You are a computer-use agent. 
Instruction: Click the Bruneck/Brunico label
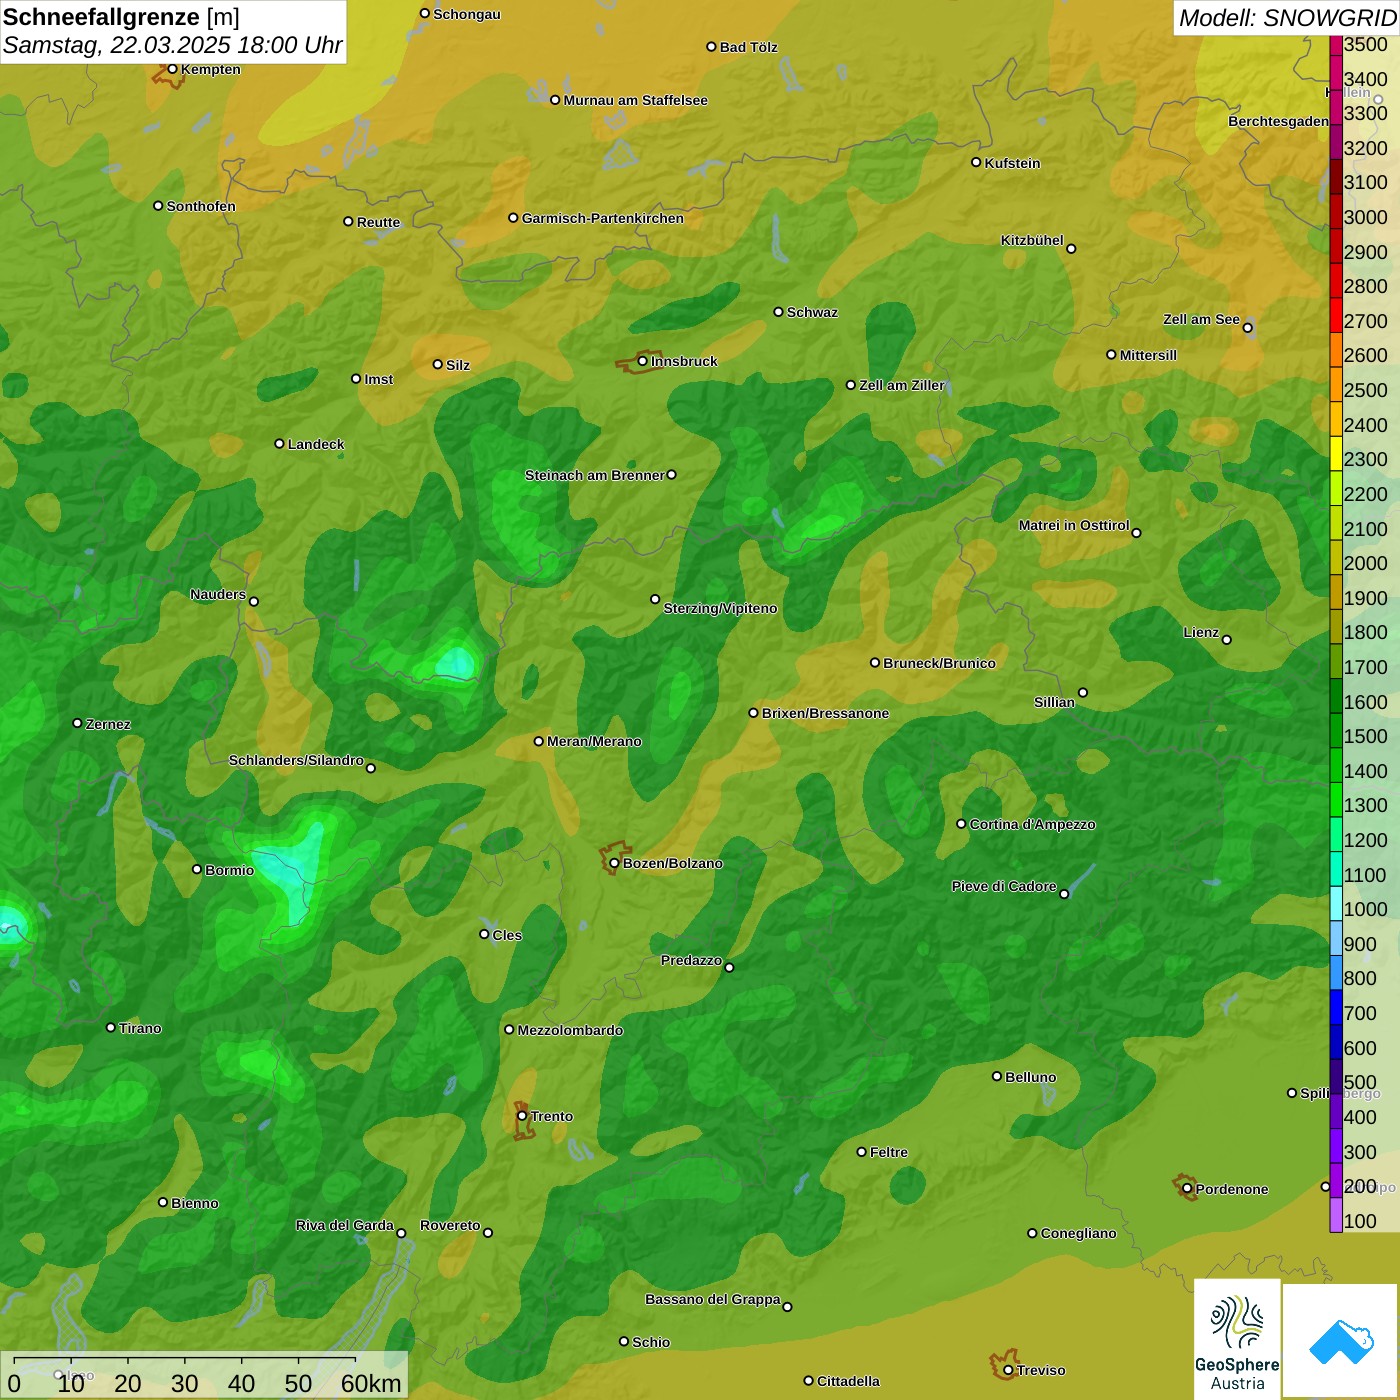(x=940, y=663)
